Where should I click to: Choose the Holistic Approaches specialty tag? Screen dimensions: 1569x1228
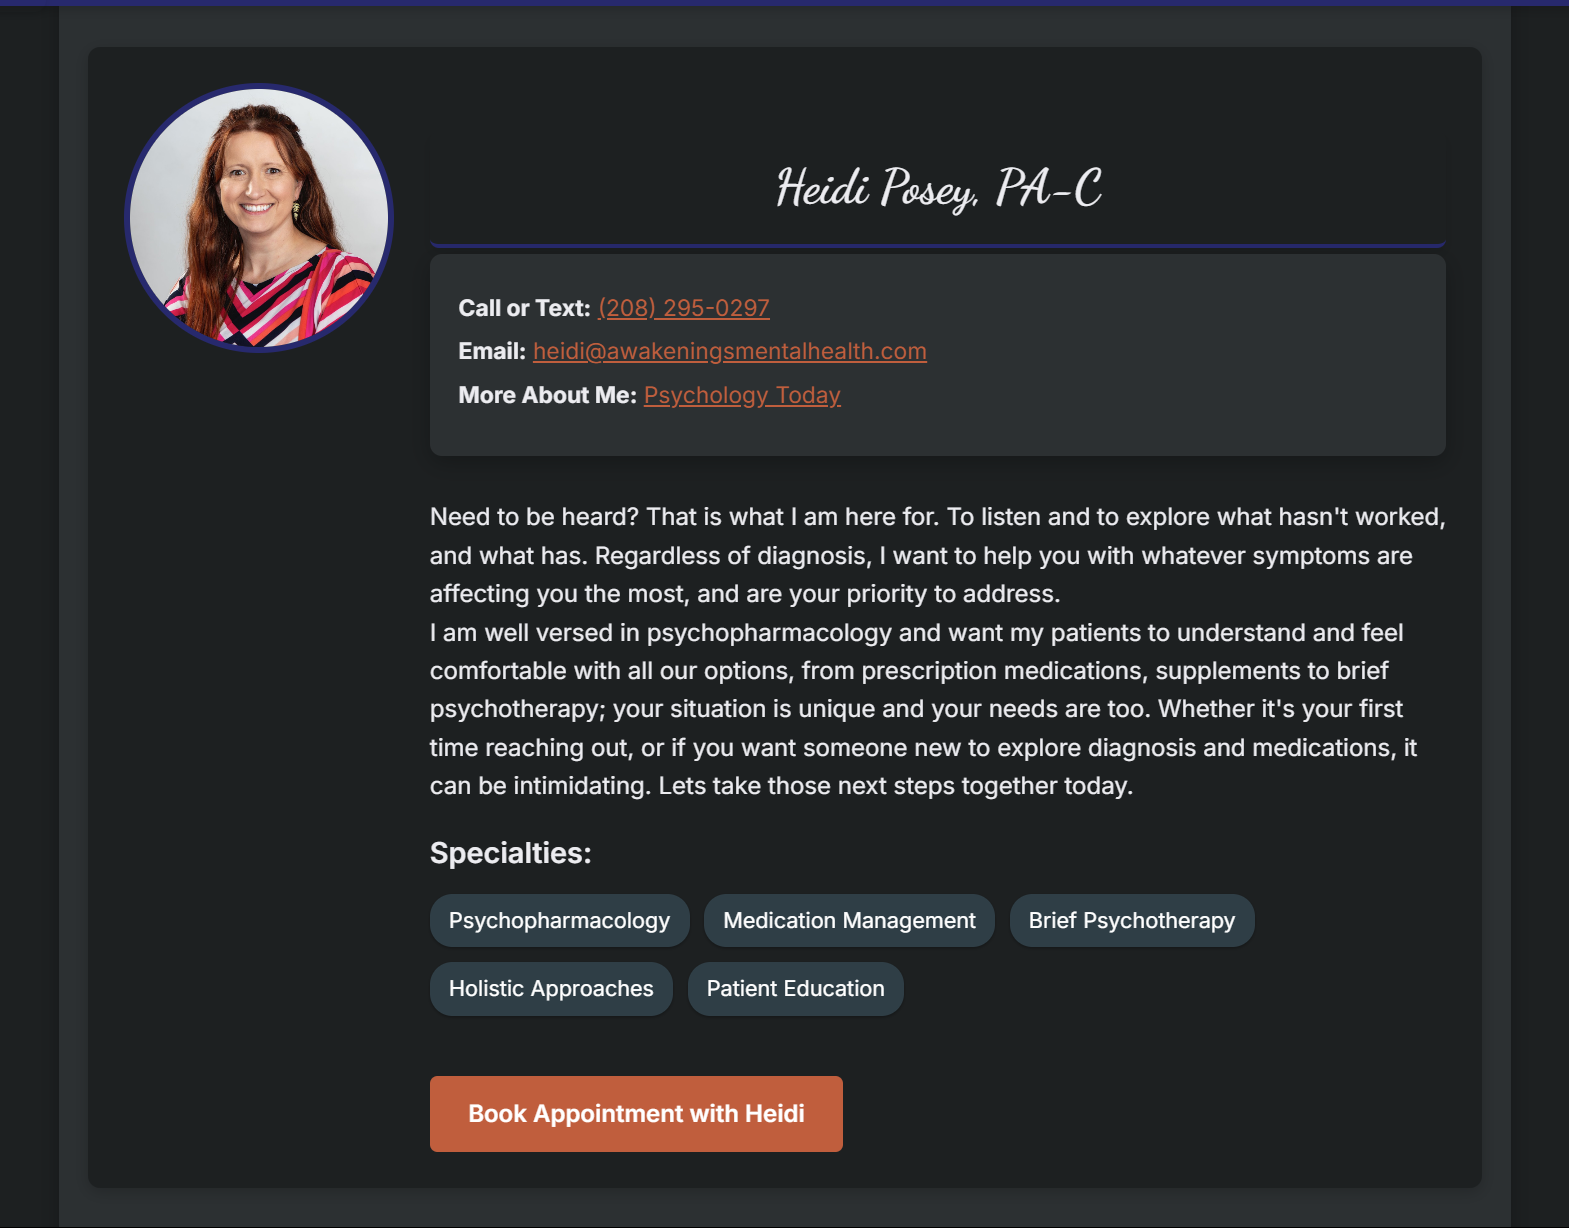(x=551, y=988)
